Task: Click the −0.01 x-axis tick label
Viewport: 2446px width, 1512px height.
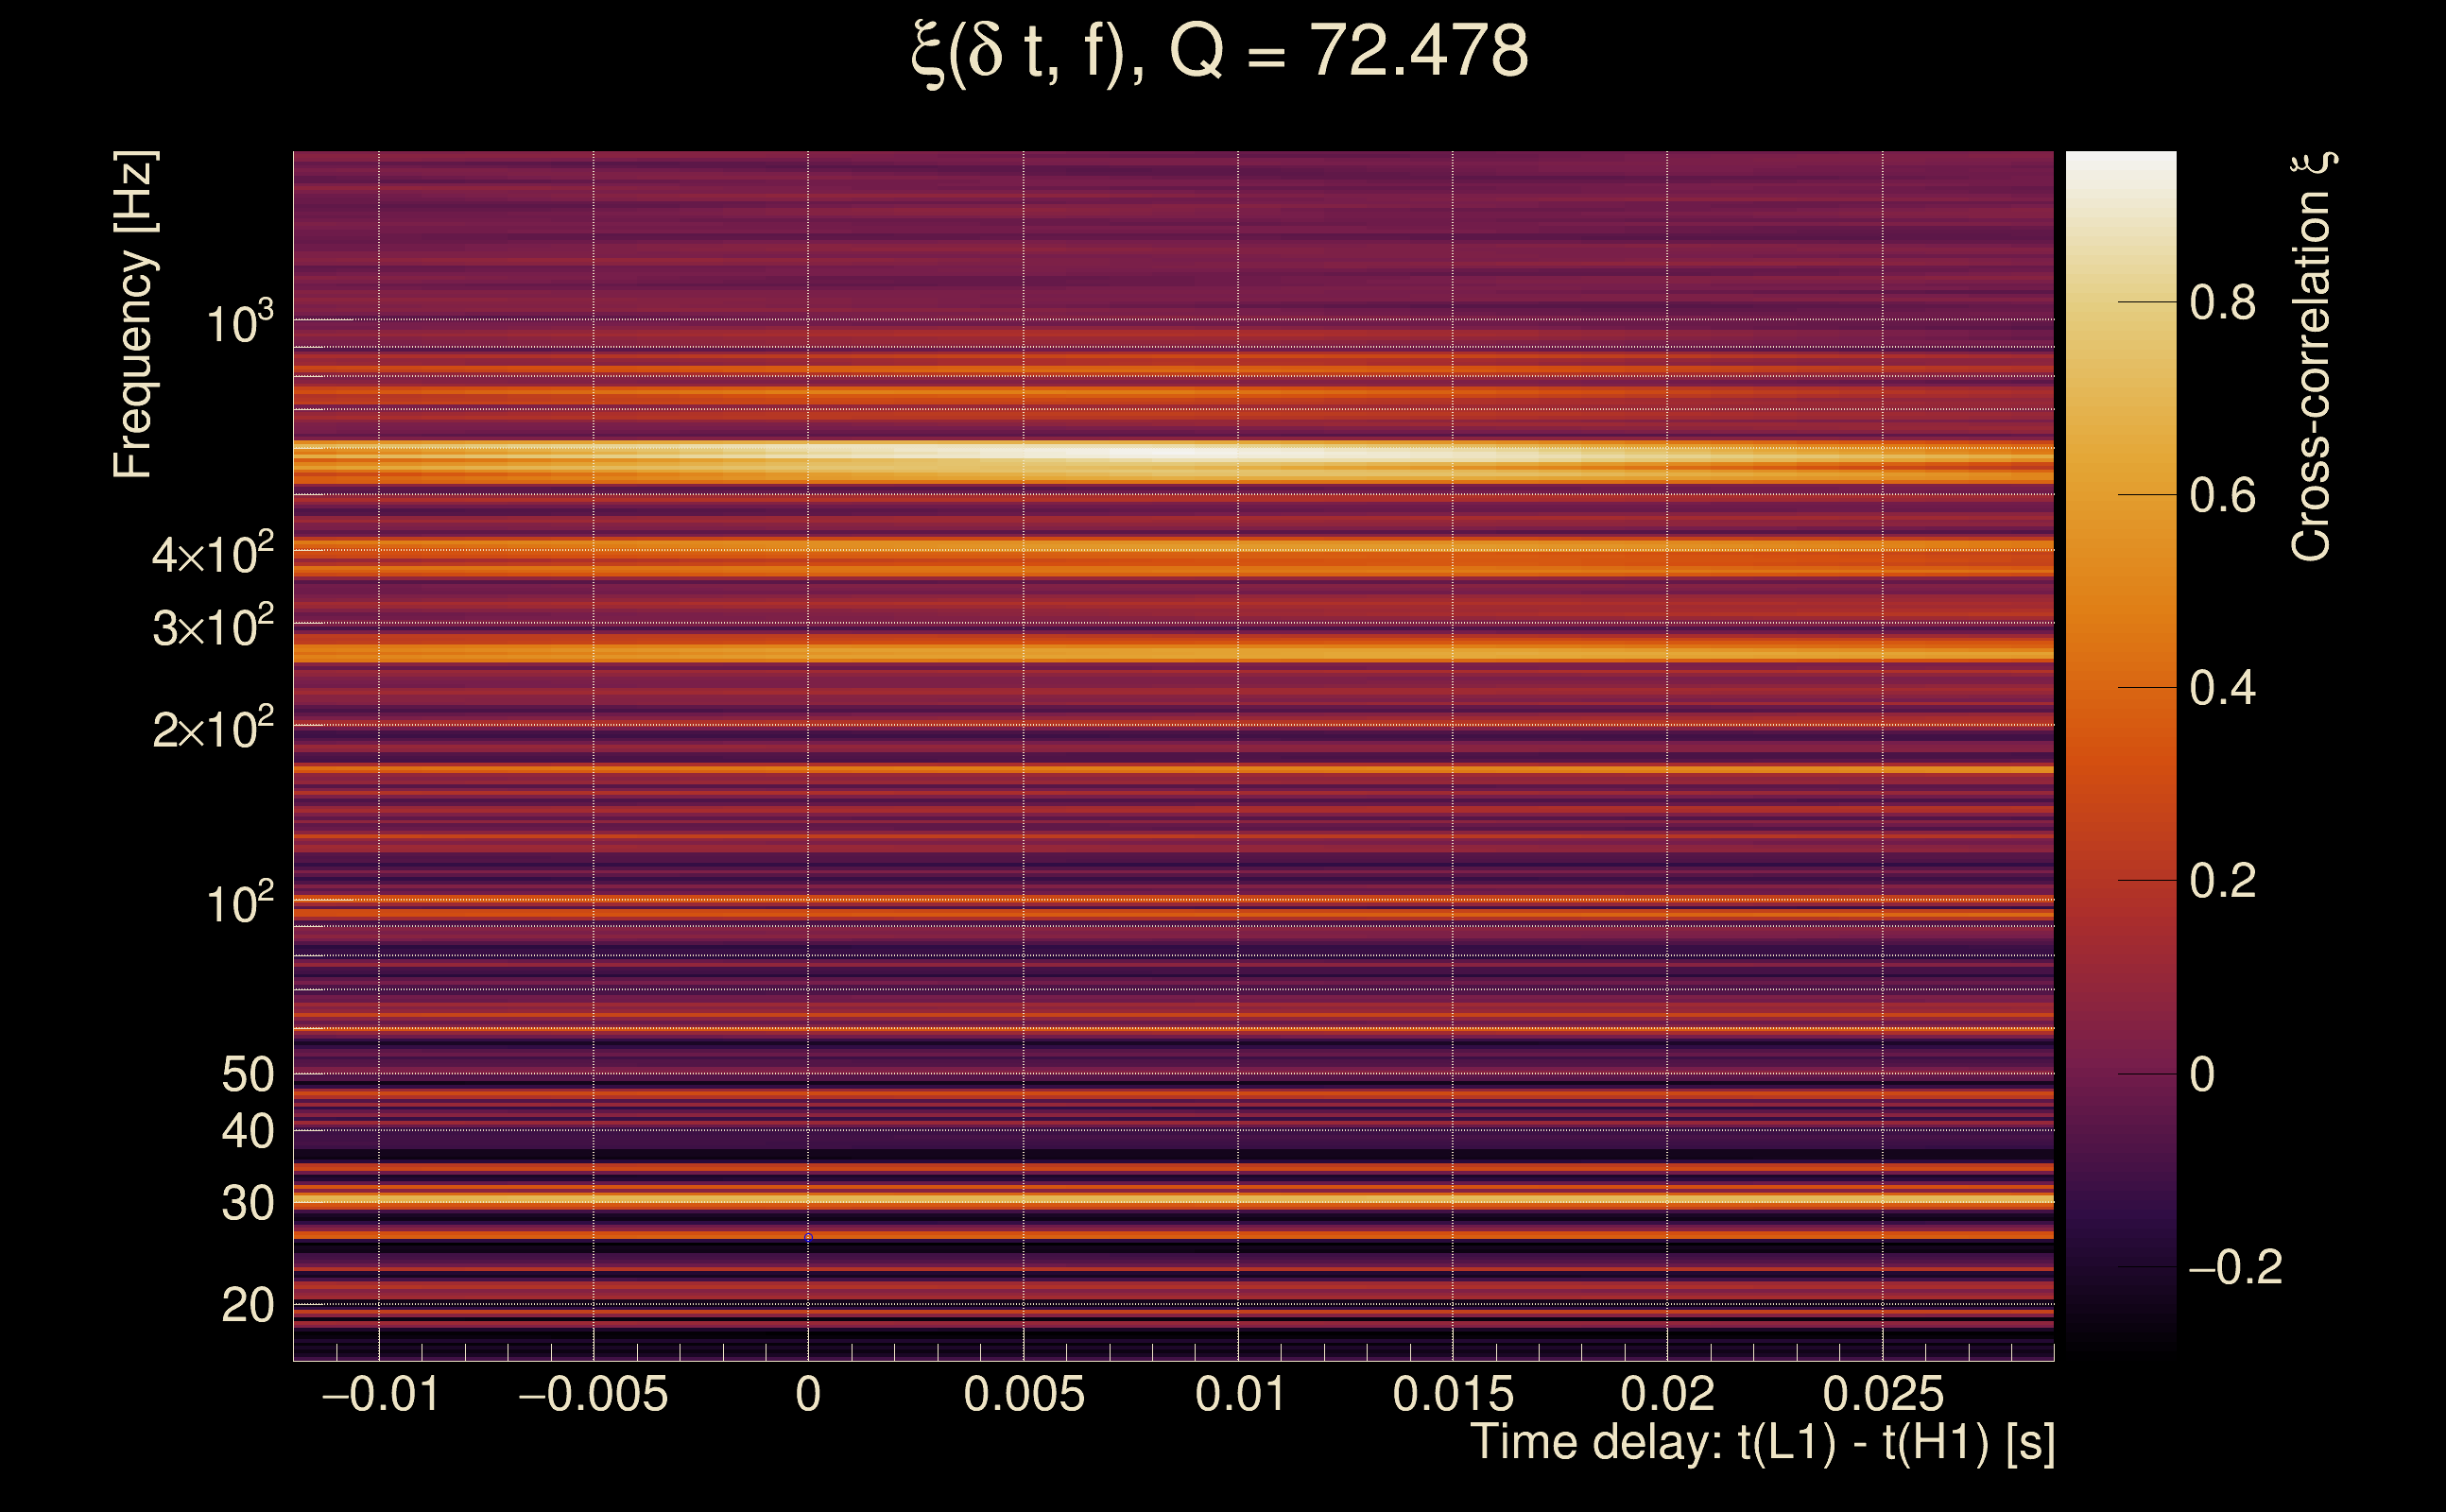Action: point(380,1394)
